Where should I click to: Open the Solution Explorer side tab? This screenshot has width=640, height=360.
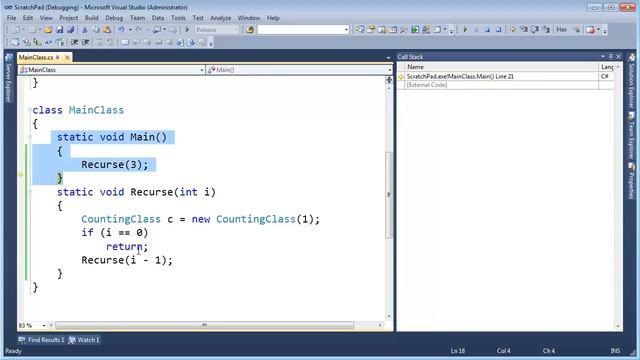click(x=632, y=80)
